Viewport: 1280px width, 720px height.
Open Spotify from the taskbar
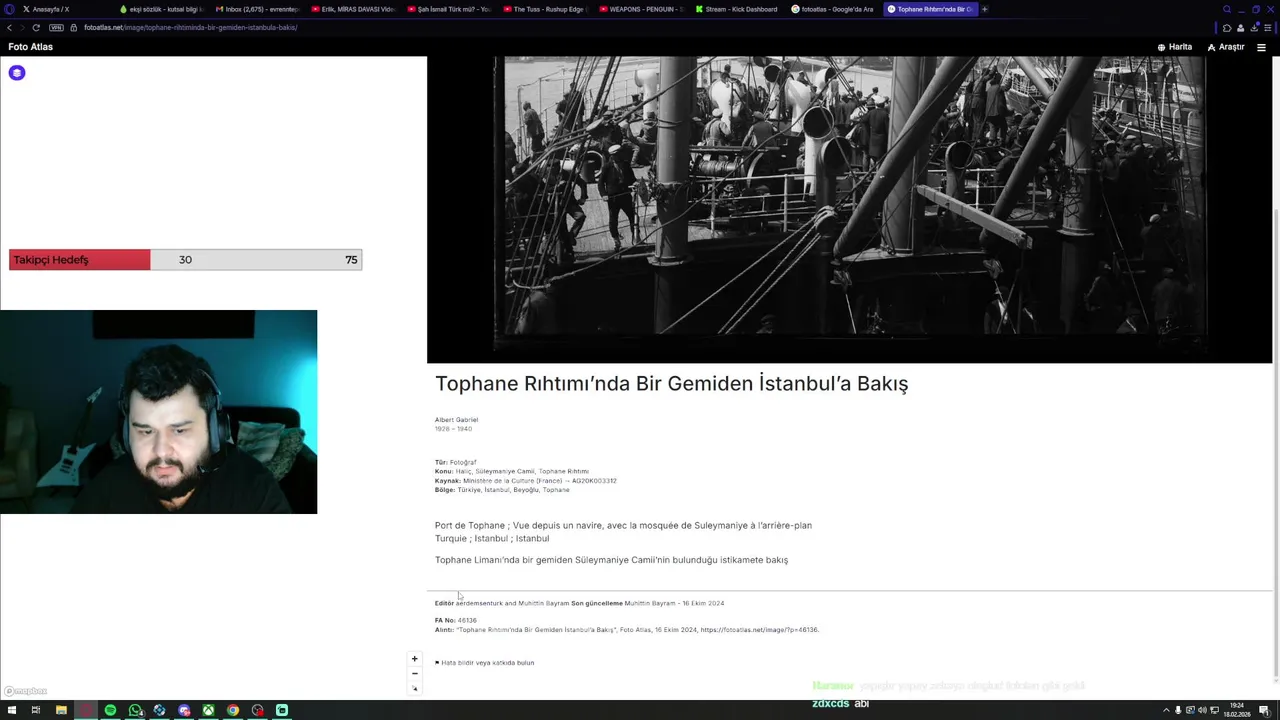(x=110, y=710)
